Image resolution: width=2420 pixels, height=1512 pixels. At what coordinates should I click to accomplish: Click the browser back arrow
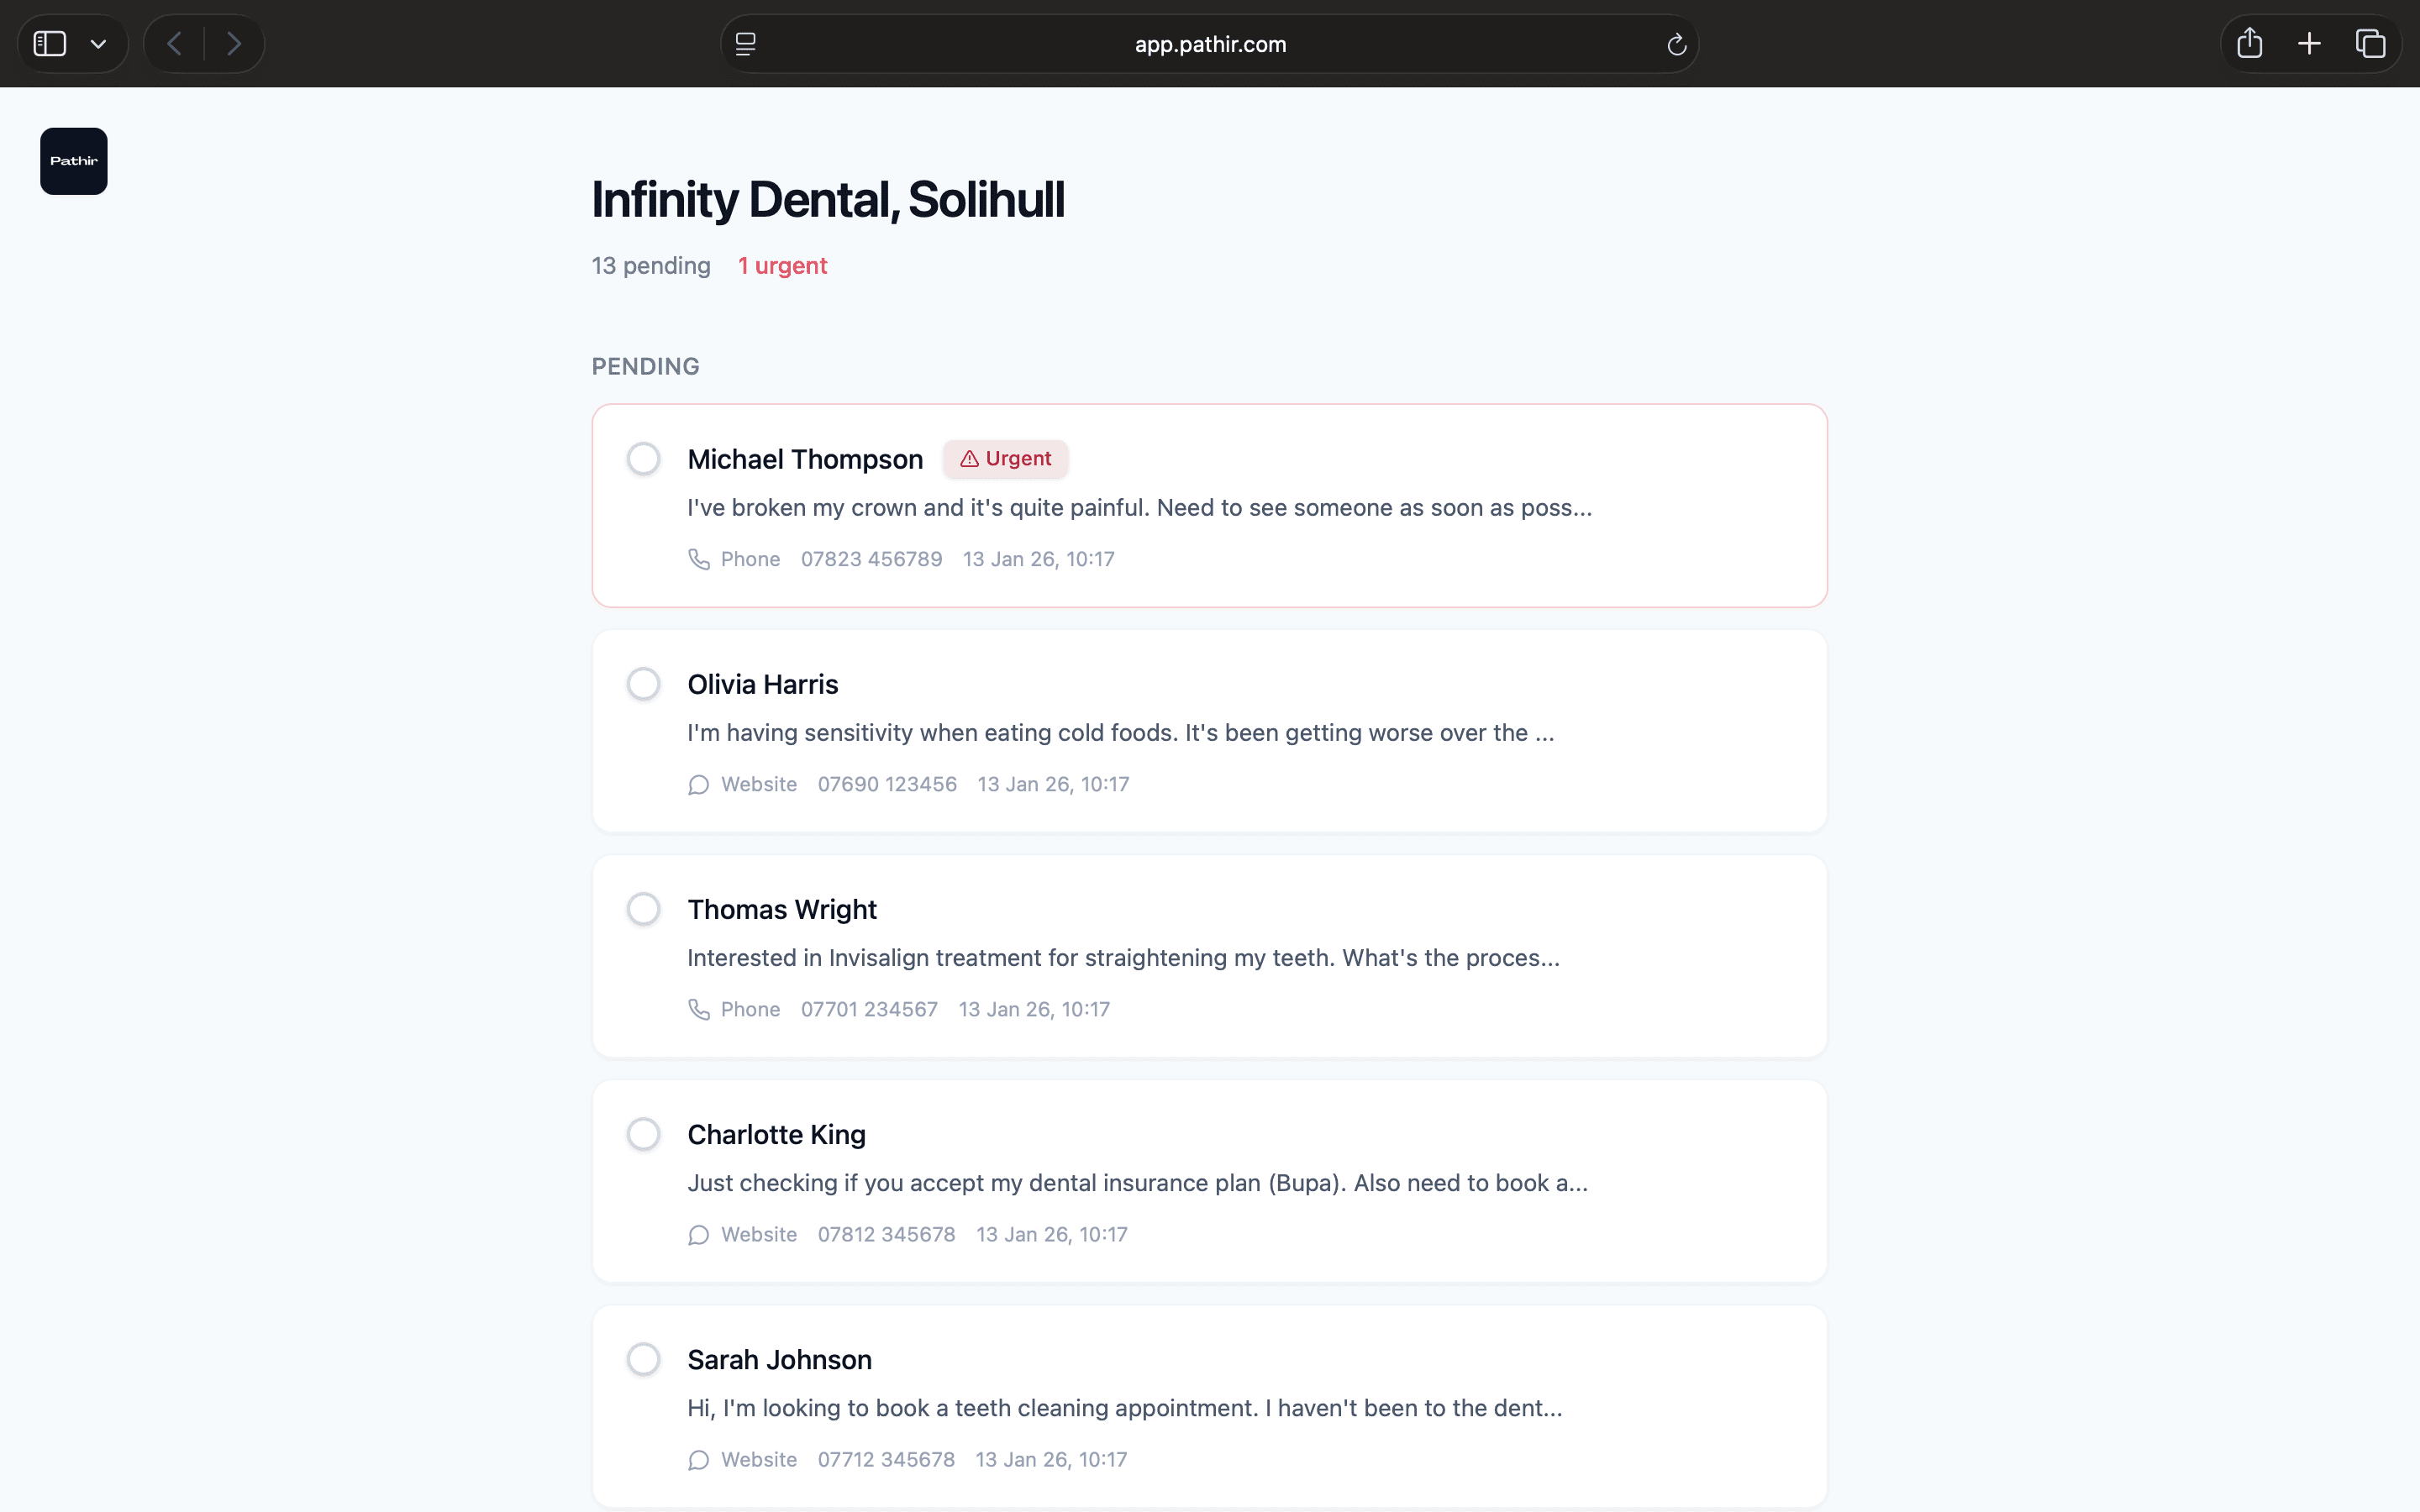[174, 44]
